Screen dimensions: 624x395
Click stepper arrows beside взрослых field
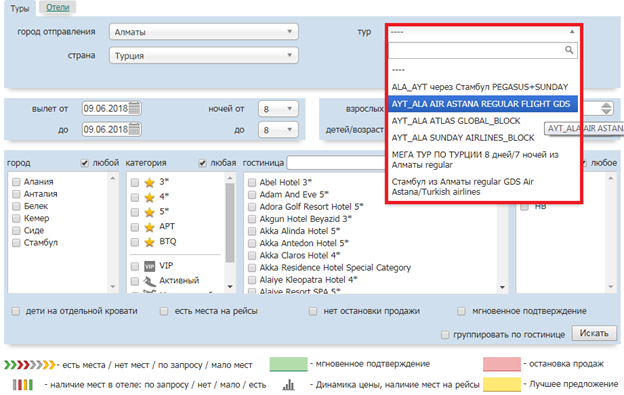click(x=606, y=108)
